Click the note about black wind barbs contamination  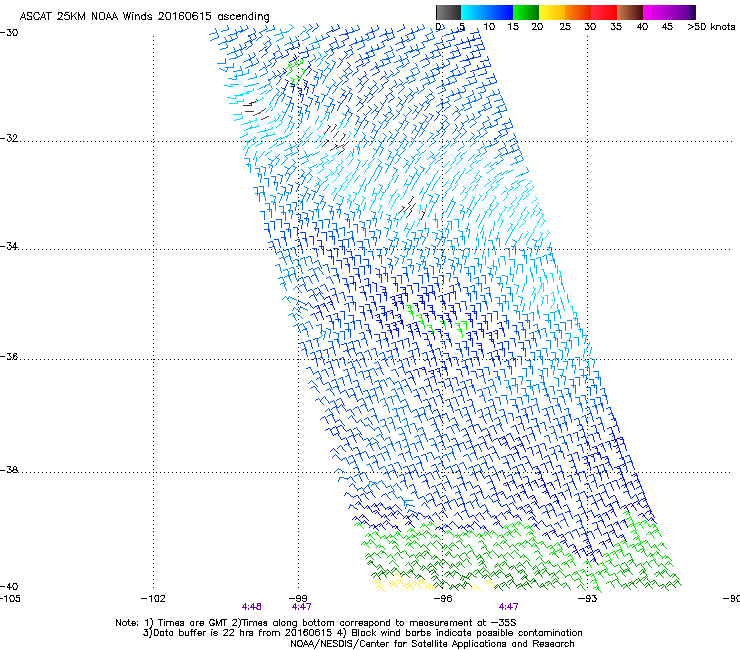[x=460, y=633]
